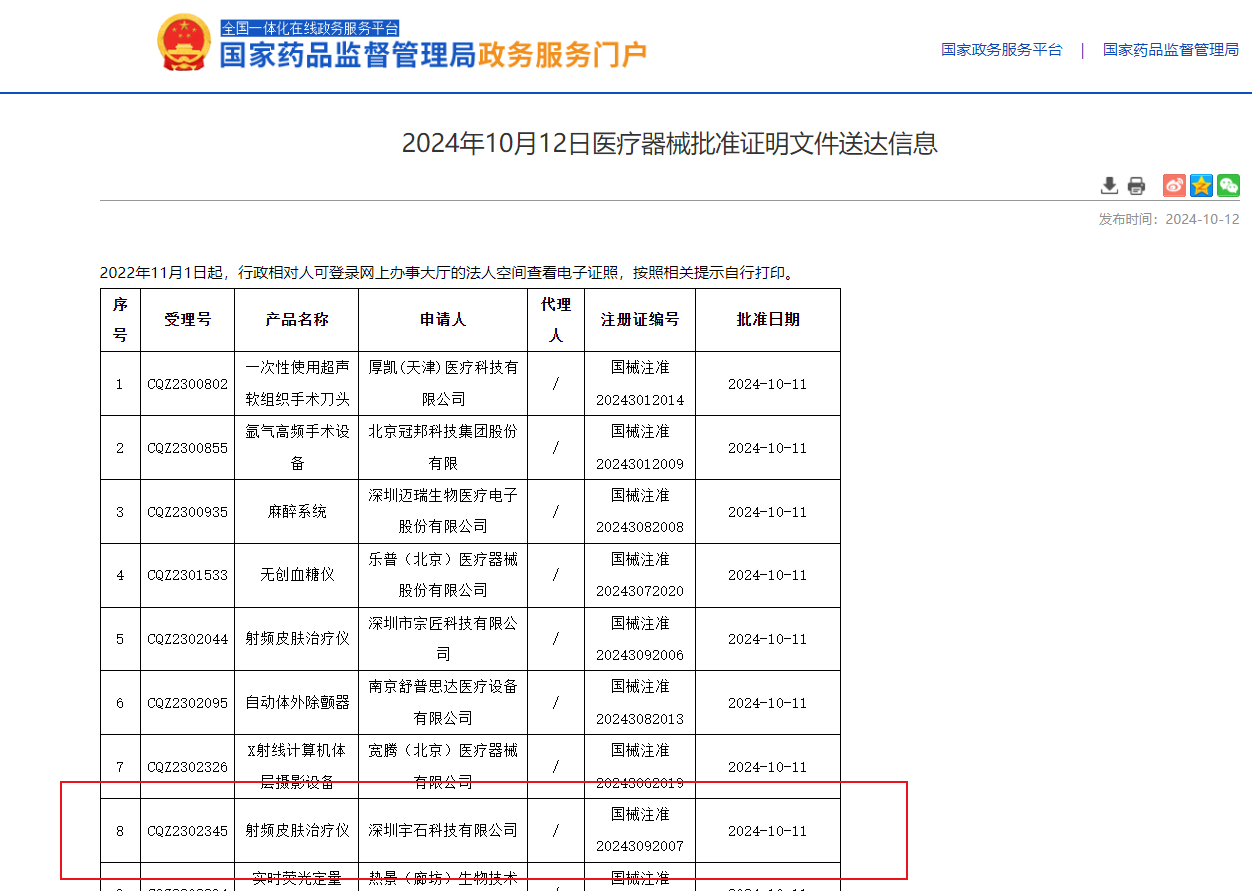Click the 批准日期 column header

(768, 319)
